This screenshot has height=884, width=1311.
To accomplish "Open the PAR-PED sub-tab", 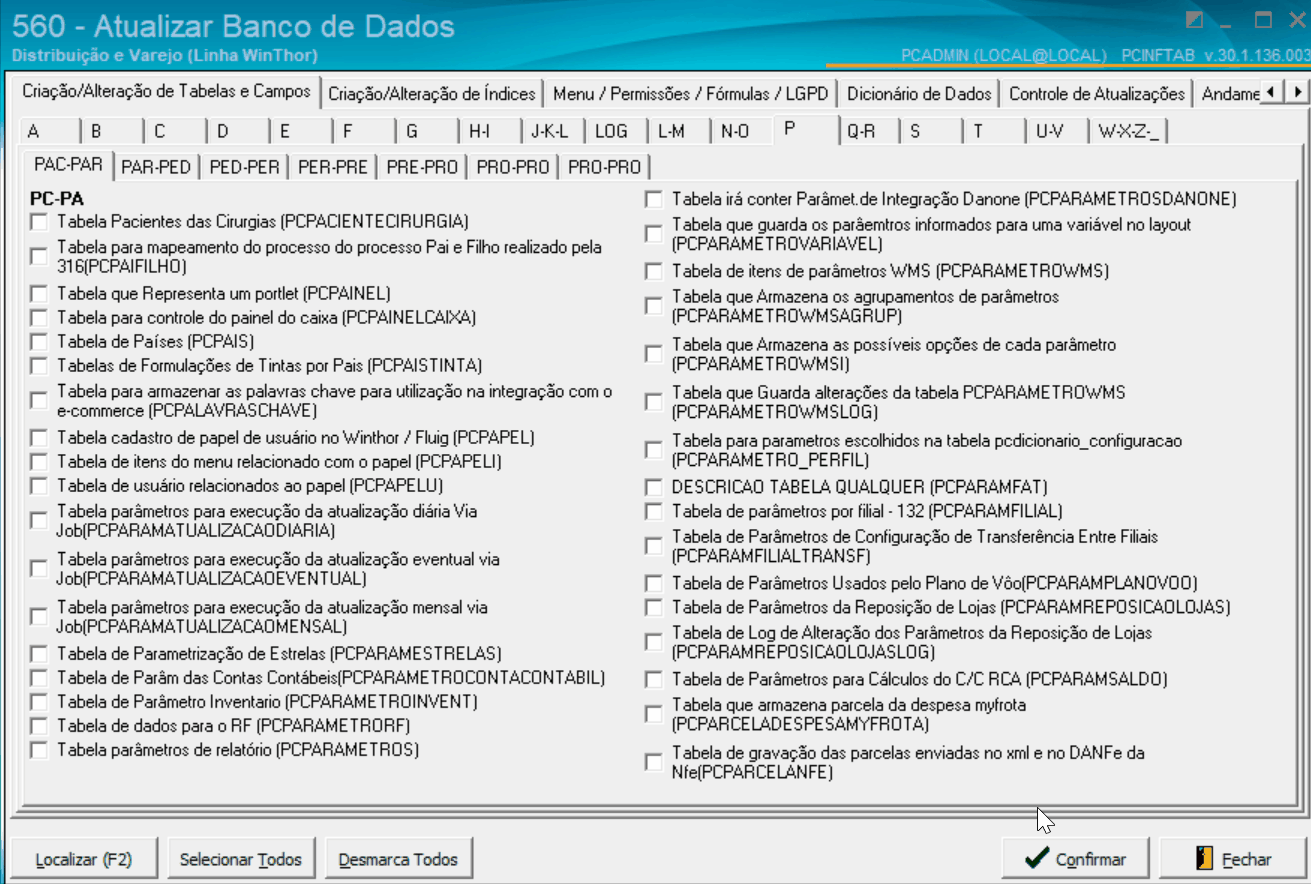I will [x=156, y=167].
